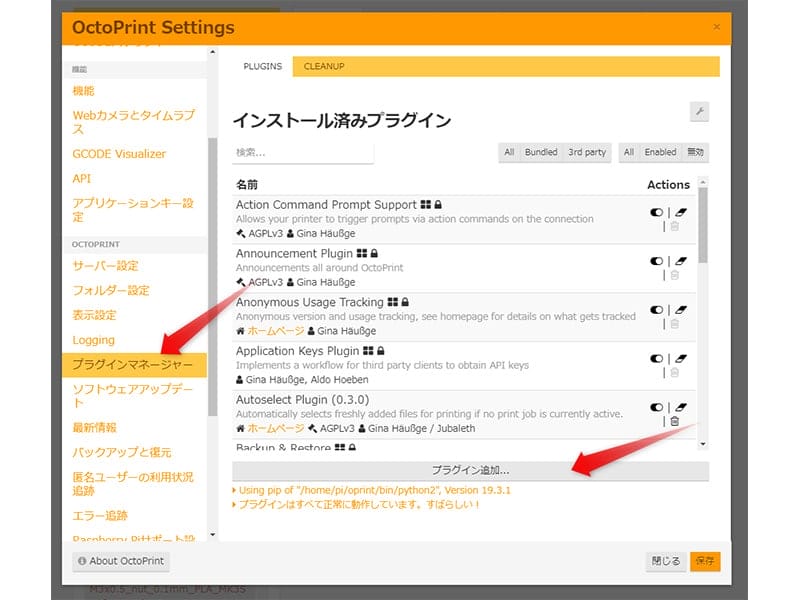The image size is (800, 600).
Task: Click cleanup eraser icon for Autoselect Plugin
Action: point(681,407)
